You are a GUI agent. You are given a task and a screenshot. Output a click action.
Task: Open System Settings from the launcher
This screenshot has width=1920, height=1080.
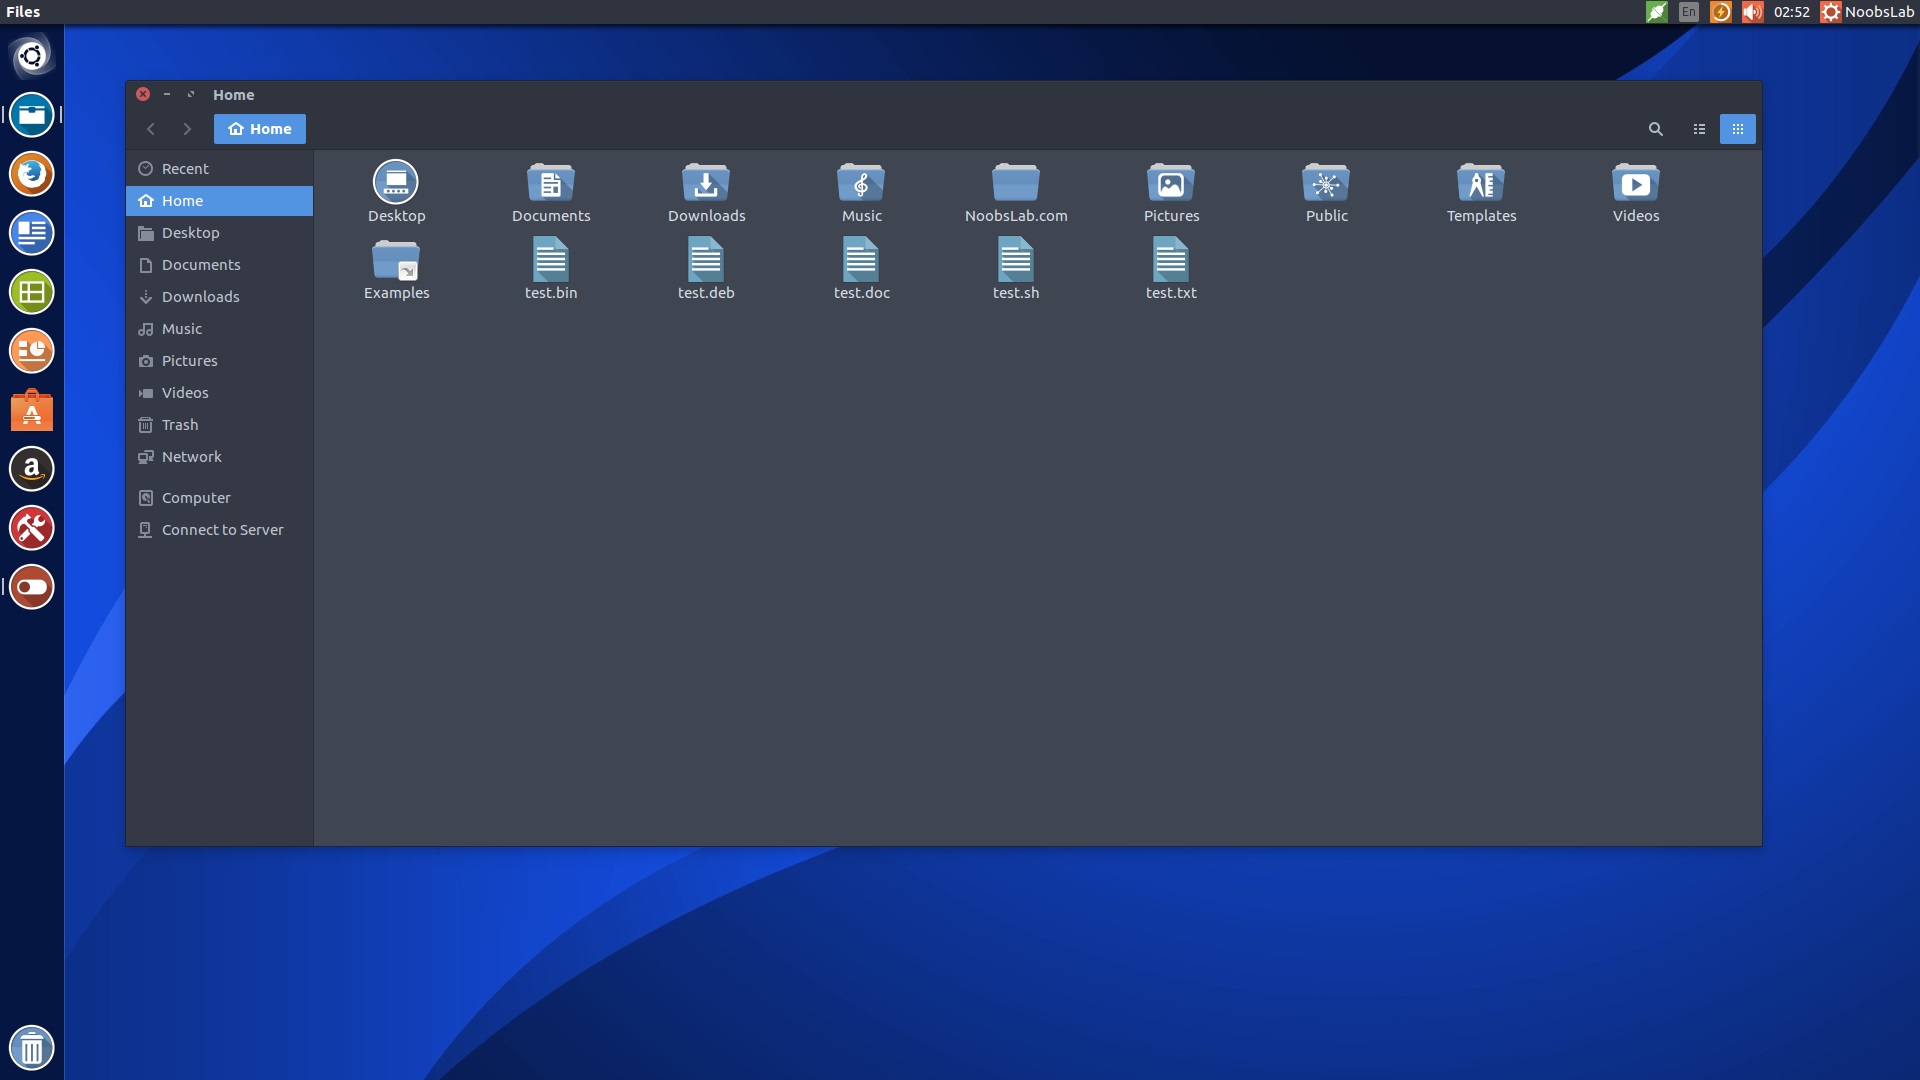click(31, 528)
